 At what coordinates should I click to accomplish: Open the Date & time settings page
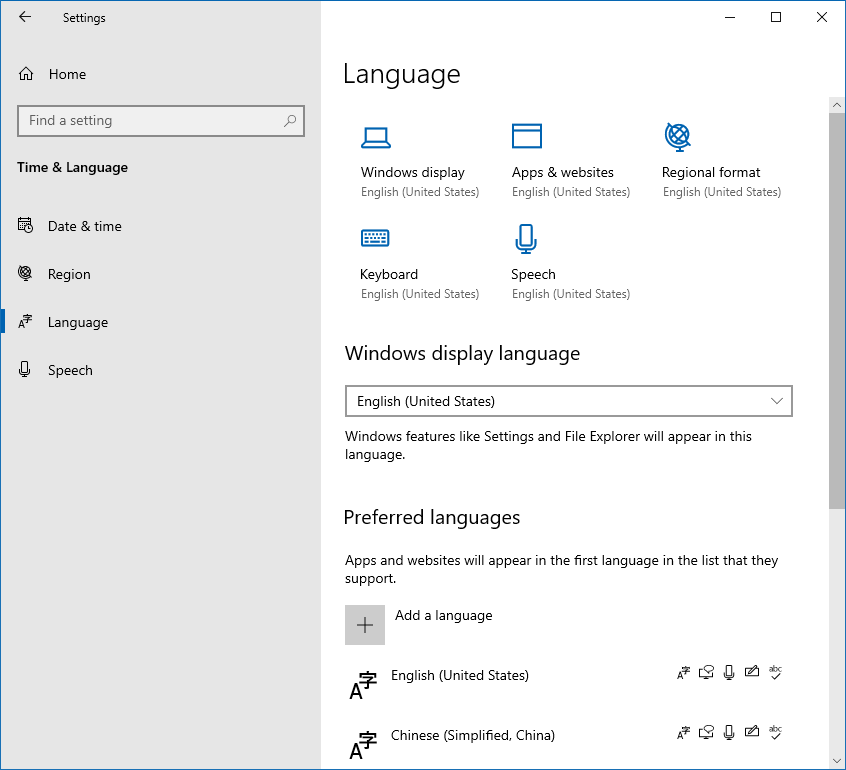point(84,226)
